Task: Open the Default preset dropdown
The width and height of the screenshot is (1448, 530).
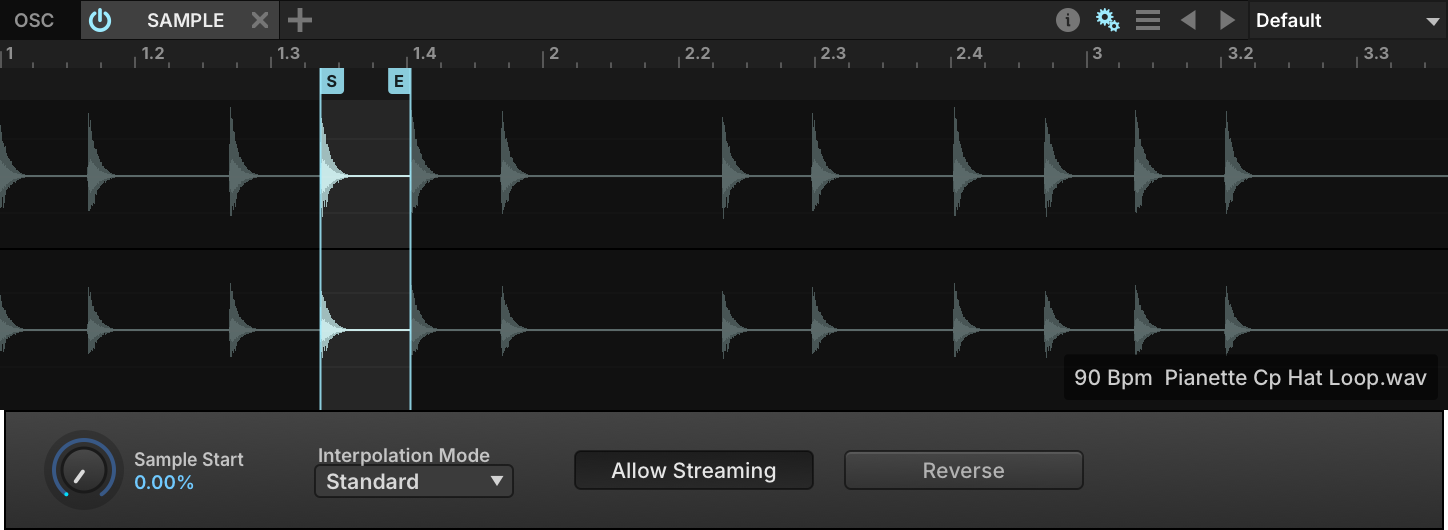Action: [x=1348, y=20]
